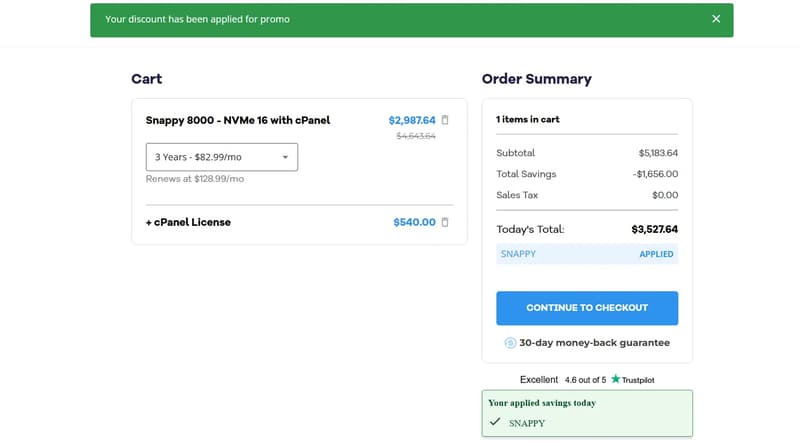Click the Renews at $128.99/mo note
Image resolution: width=800 pixels, height=446 pixels.
[x=195, y=179]
